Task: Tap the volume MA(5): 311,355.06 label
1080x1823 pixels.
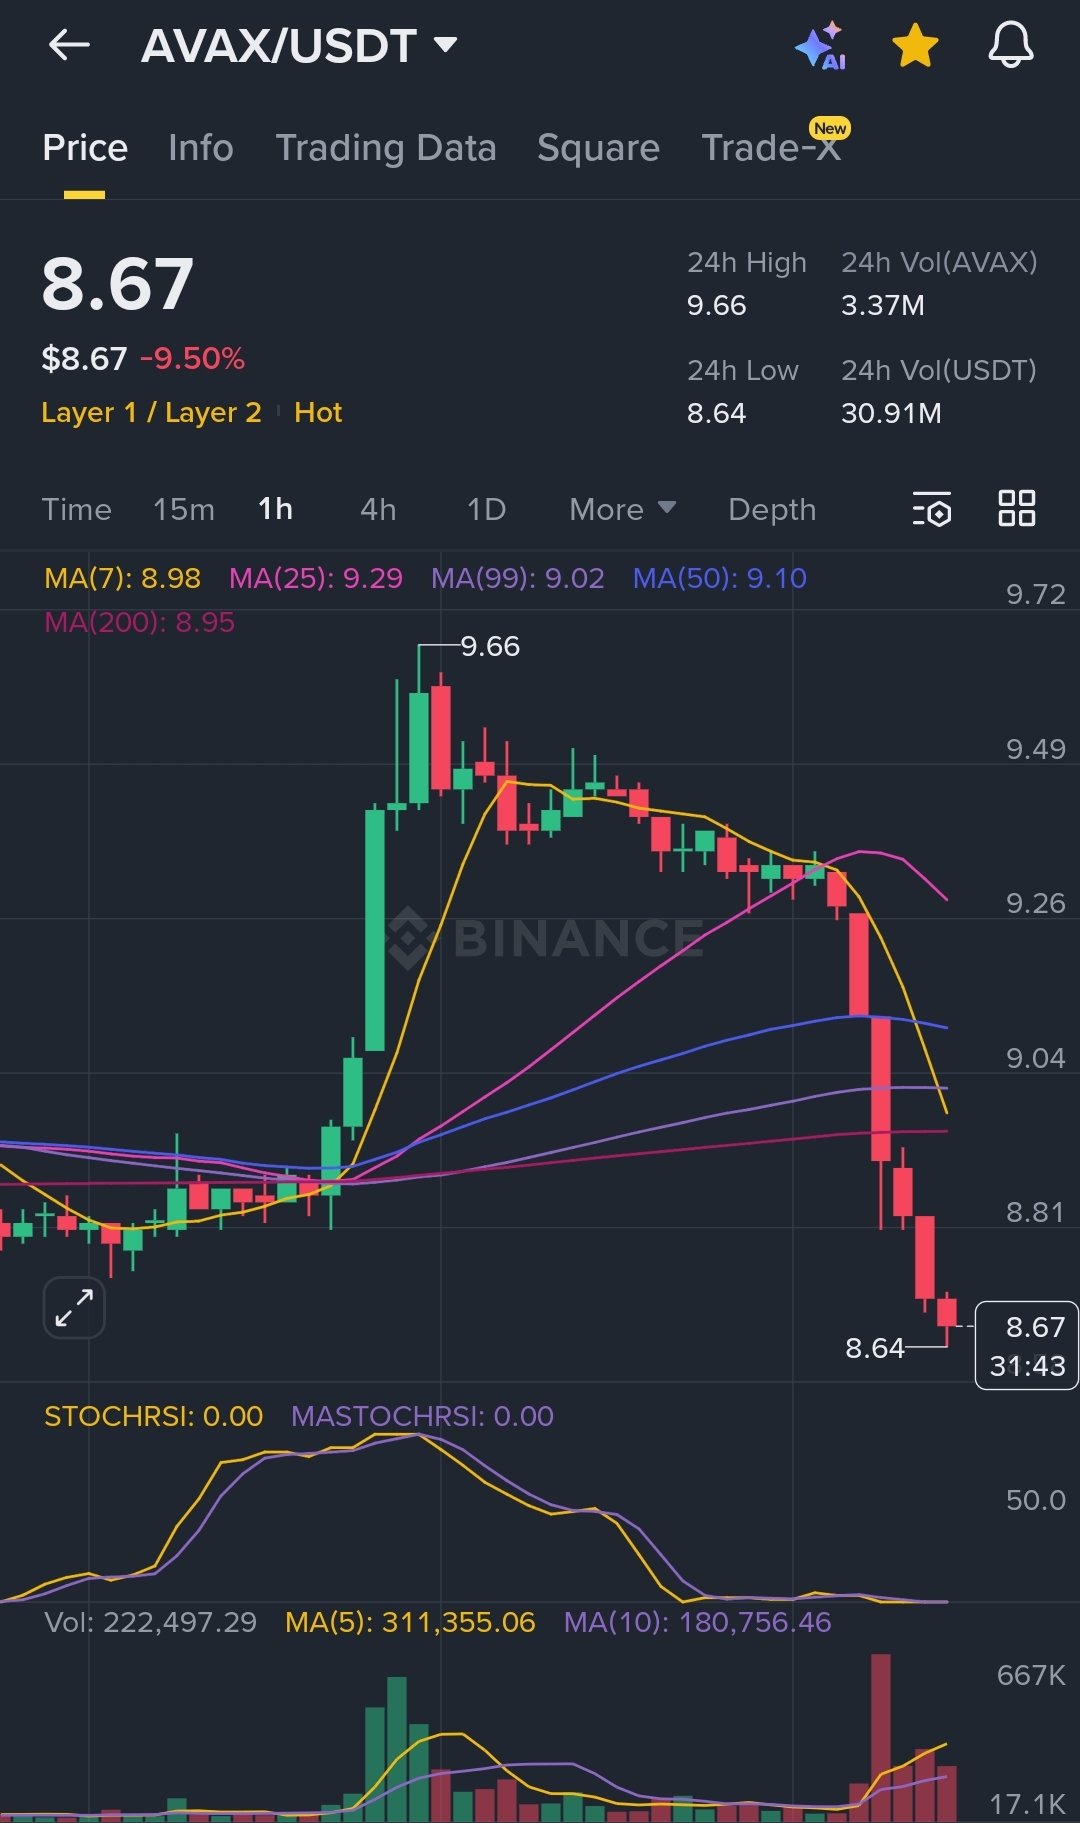Action: (x=410, y=1622)
